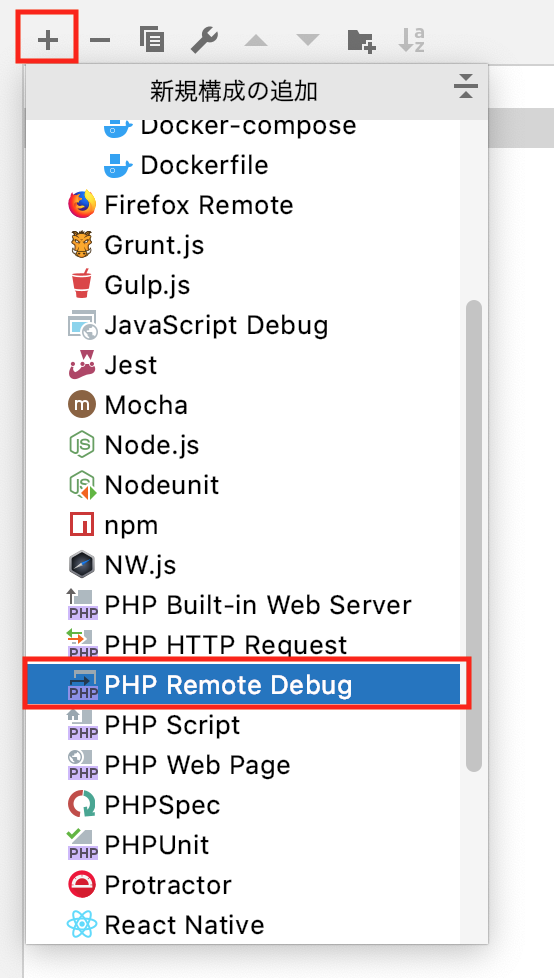The width and height of the screenshot is (554, 978).
Task: Choose React Native configuration
Action: point(243,924)
